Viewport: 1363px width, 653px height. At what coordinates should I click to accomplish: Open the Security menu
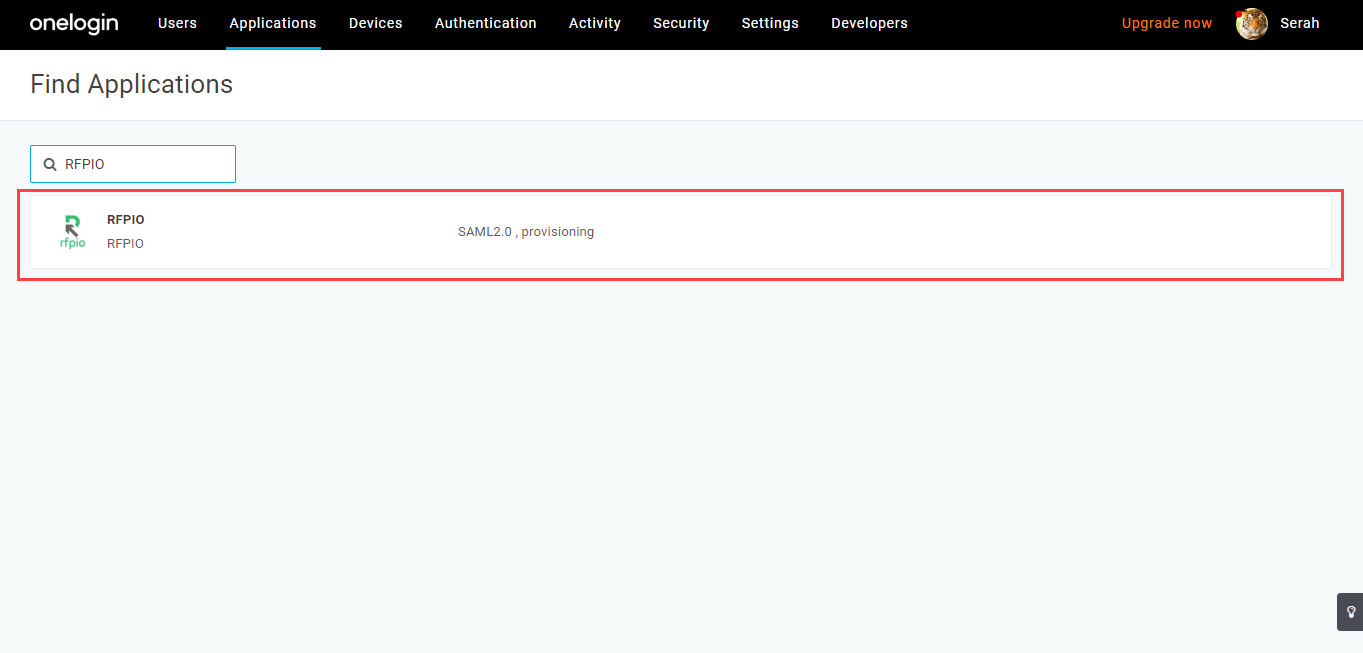681,23
